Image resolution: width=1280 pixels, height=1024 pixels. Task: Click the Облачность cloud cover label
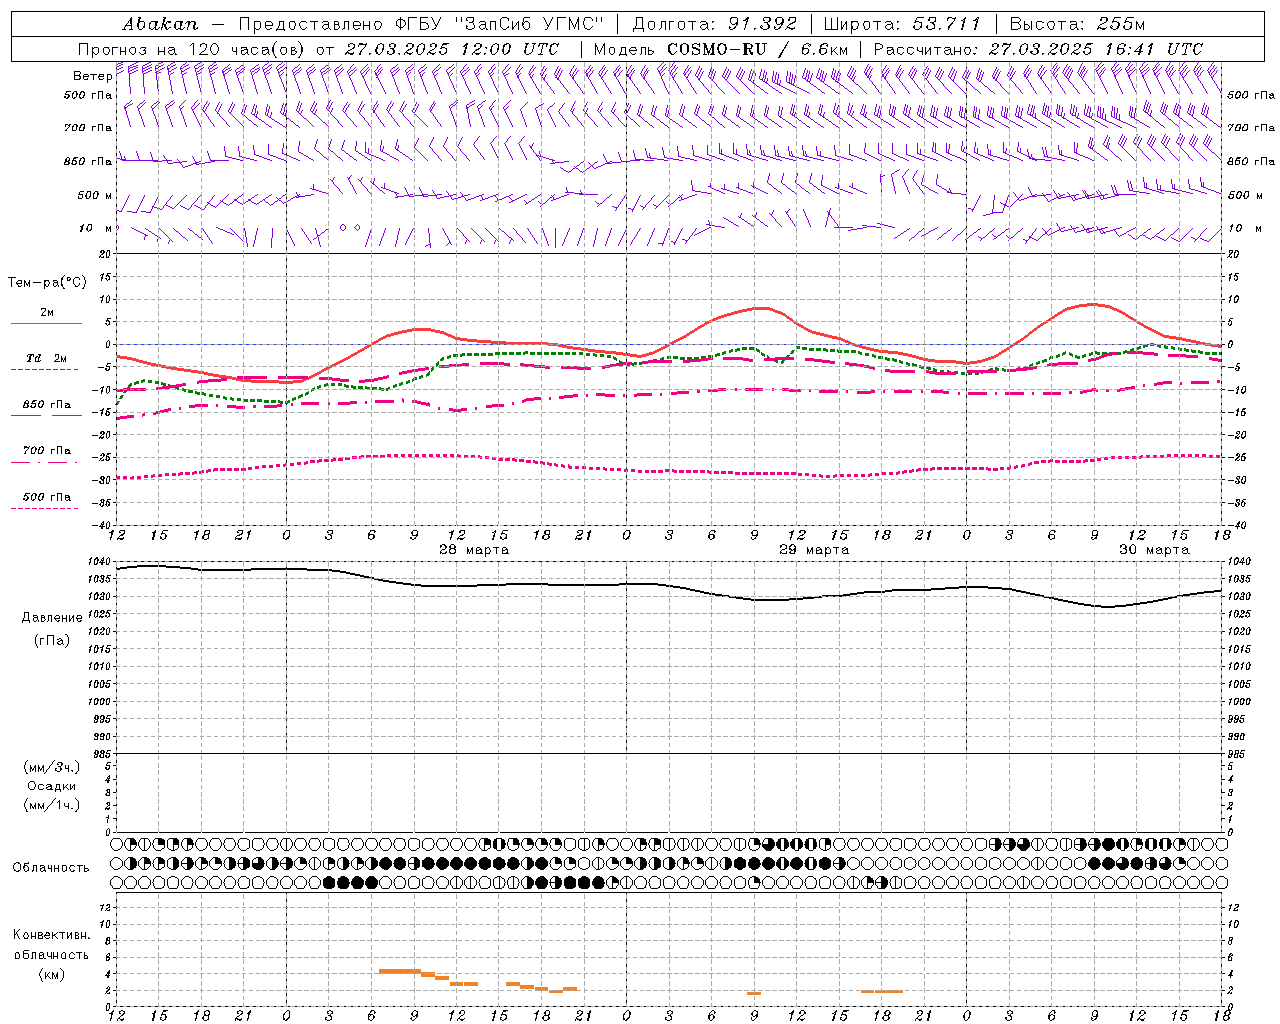coord(51,868)
